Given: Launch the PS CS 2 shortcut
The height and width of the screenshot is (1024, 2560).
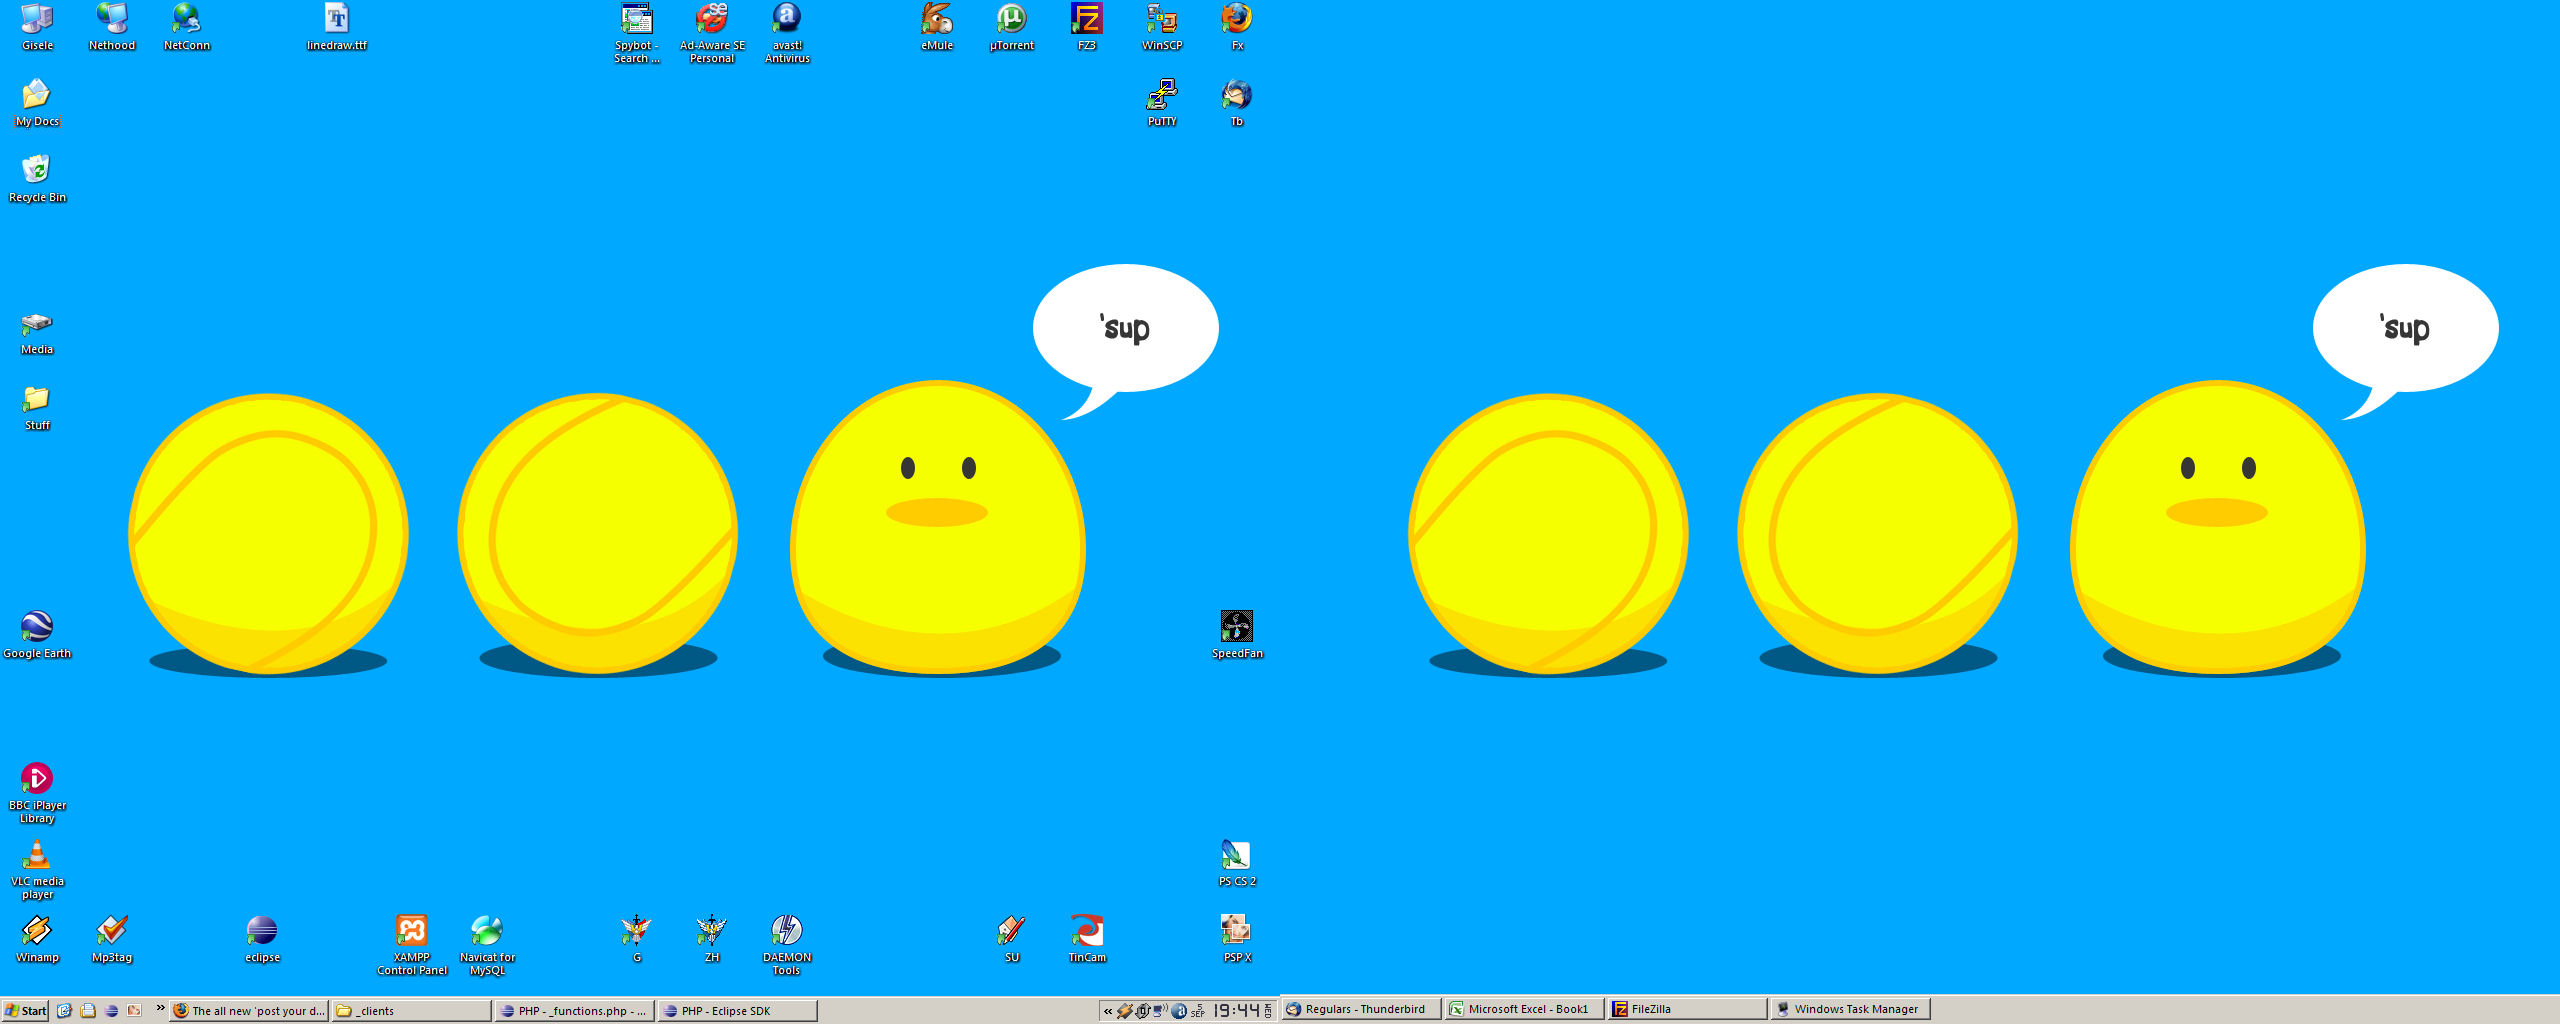Looking at the screenshot, I should pyautogui.click(x=1237, y=863).
